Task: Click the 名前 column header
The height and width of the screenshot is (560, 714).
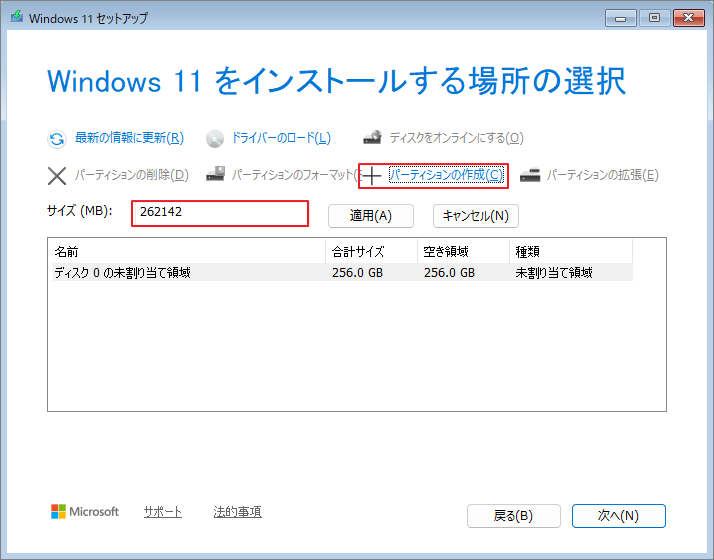Action: [x=189, y=251]
